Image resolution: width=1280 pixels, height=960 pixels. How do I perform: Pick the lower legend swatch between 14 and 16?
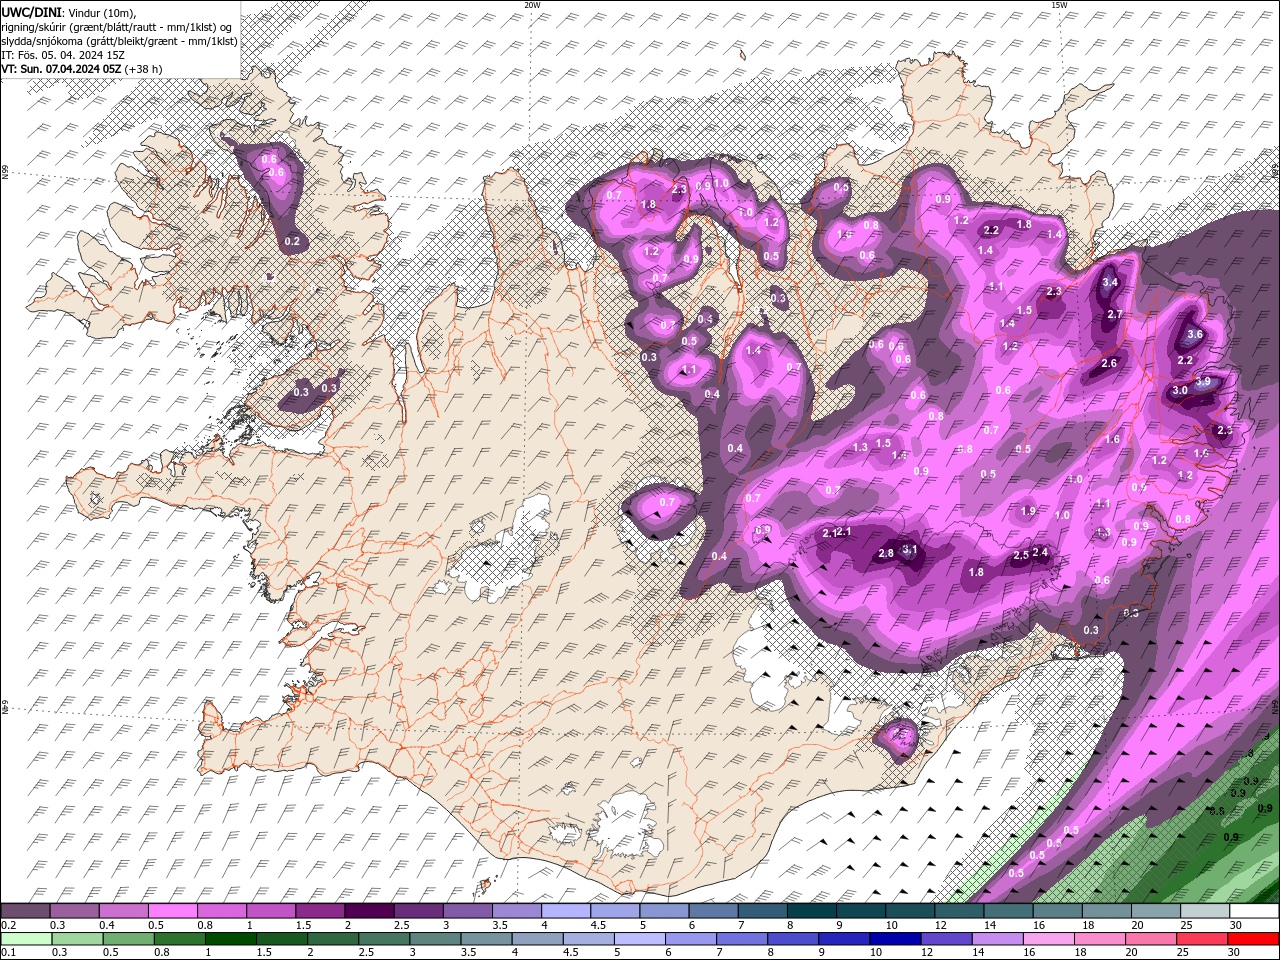point(998,939)
